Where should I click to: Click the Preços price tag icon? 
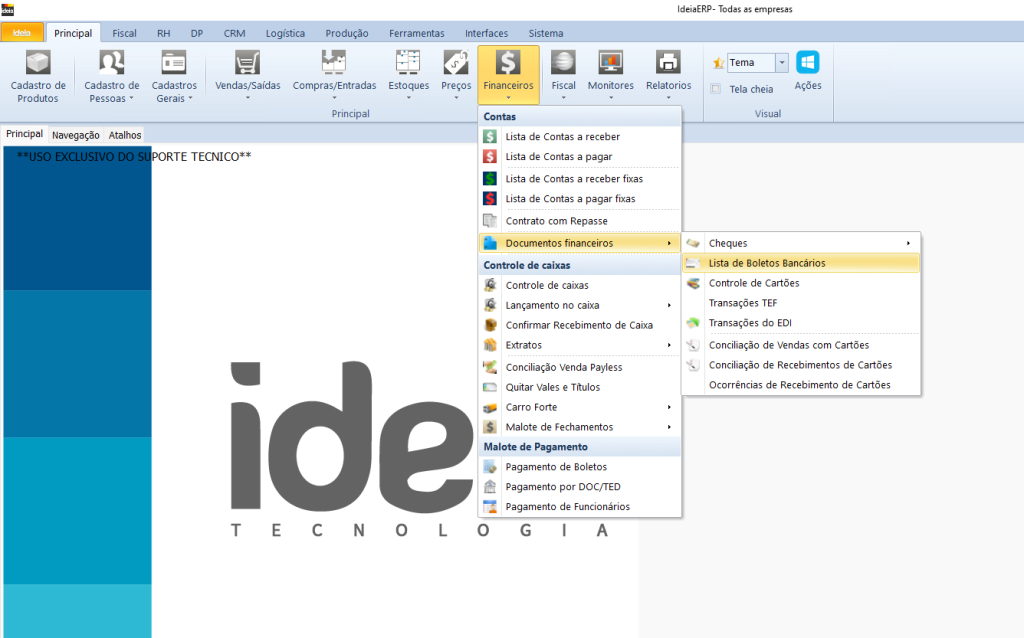pos(456,63)
